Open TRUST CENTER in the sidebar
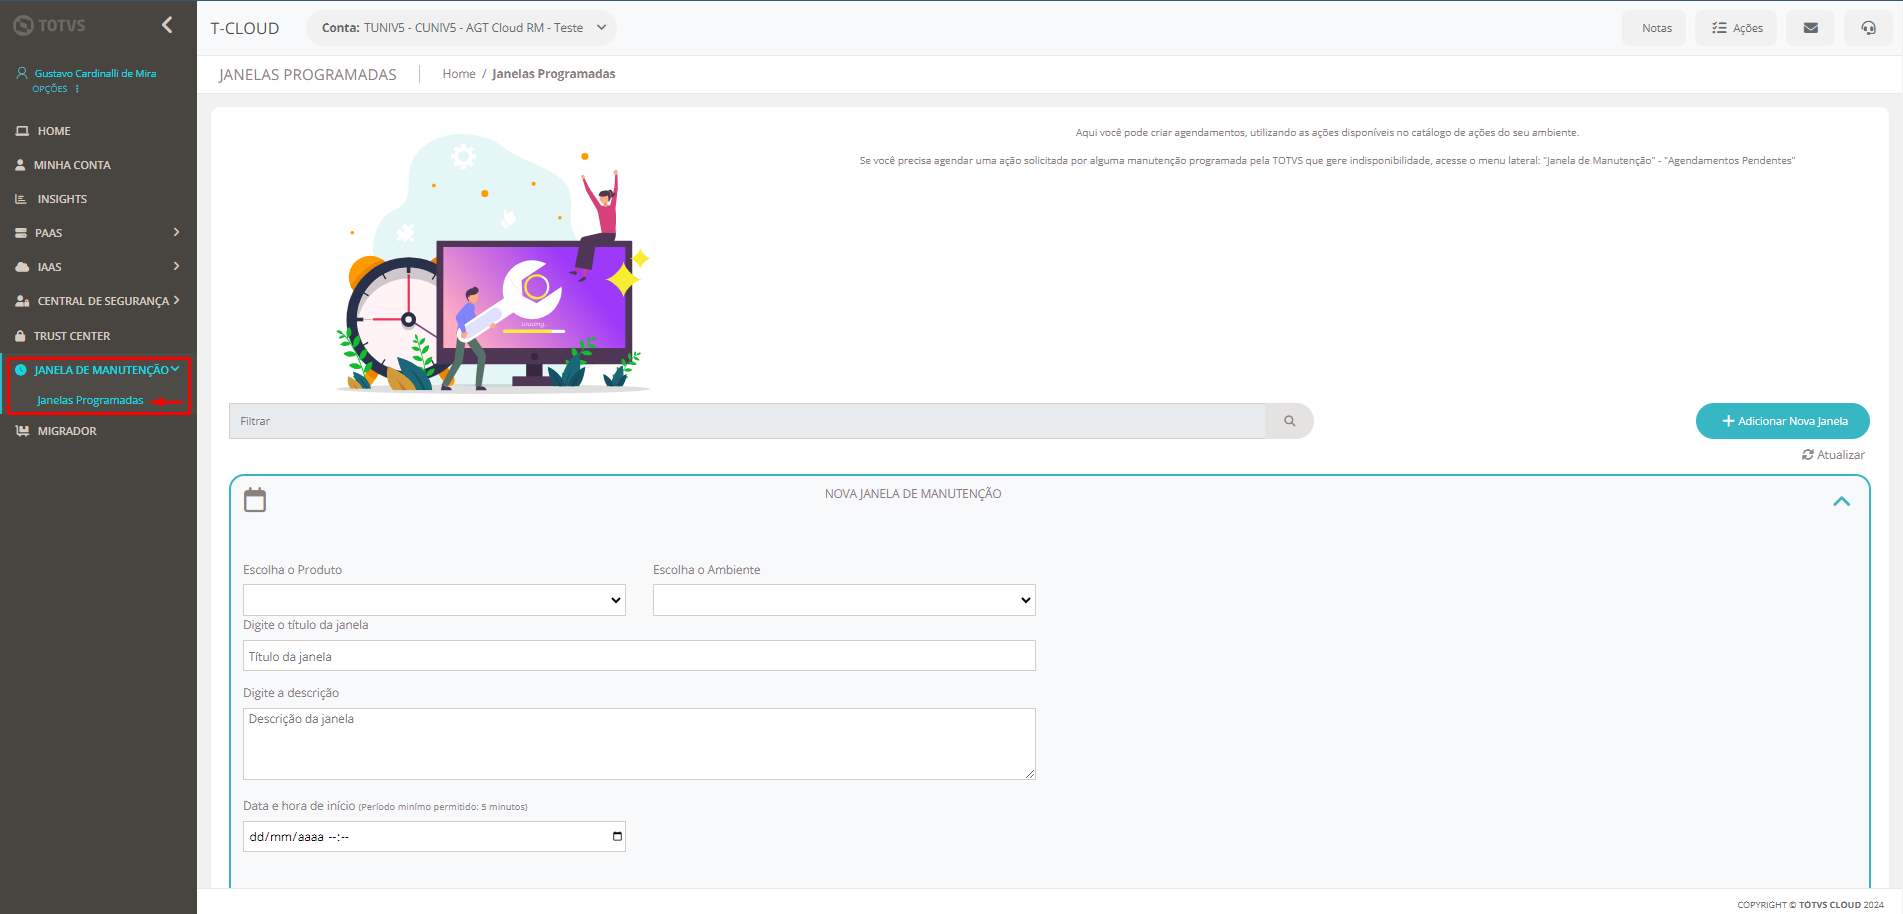 pos(98,336)
